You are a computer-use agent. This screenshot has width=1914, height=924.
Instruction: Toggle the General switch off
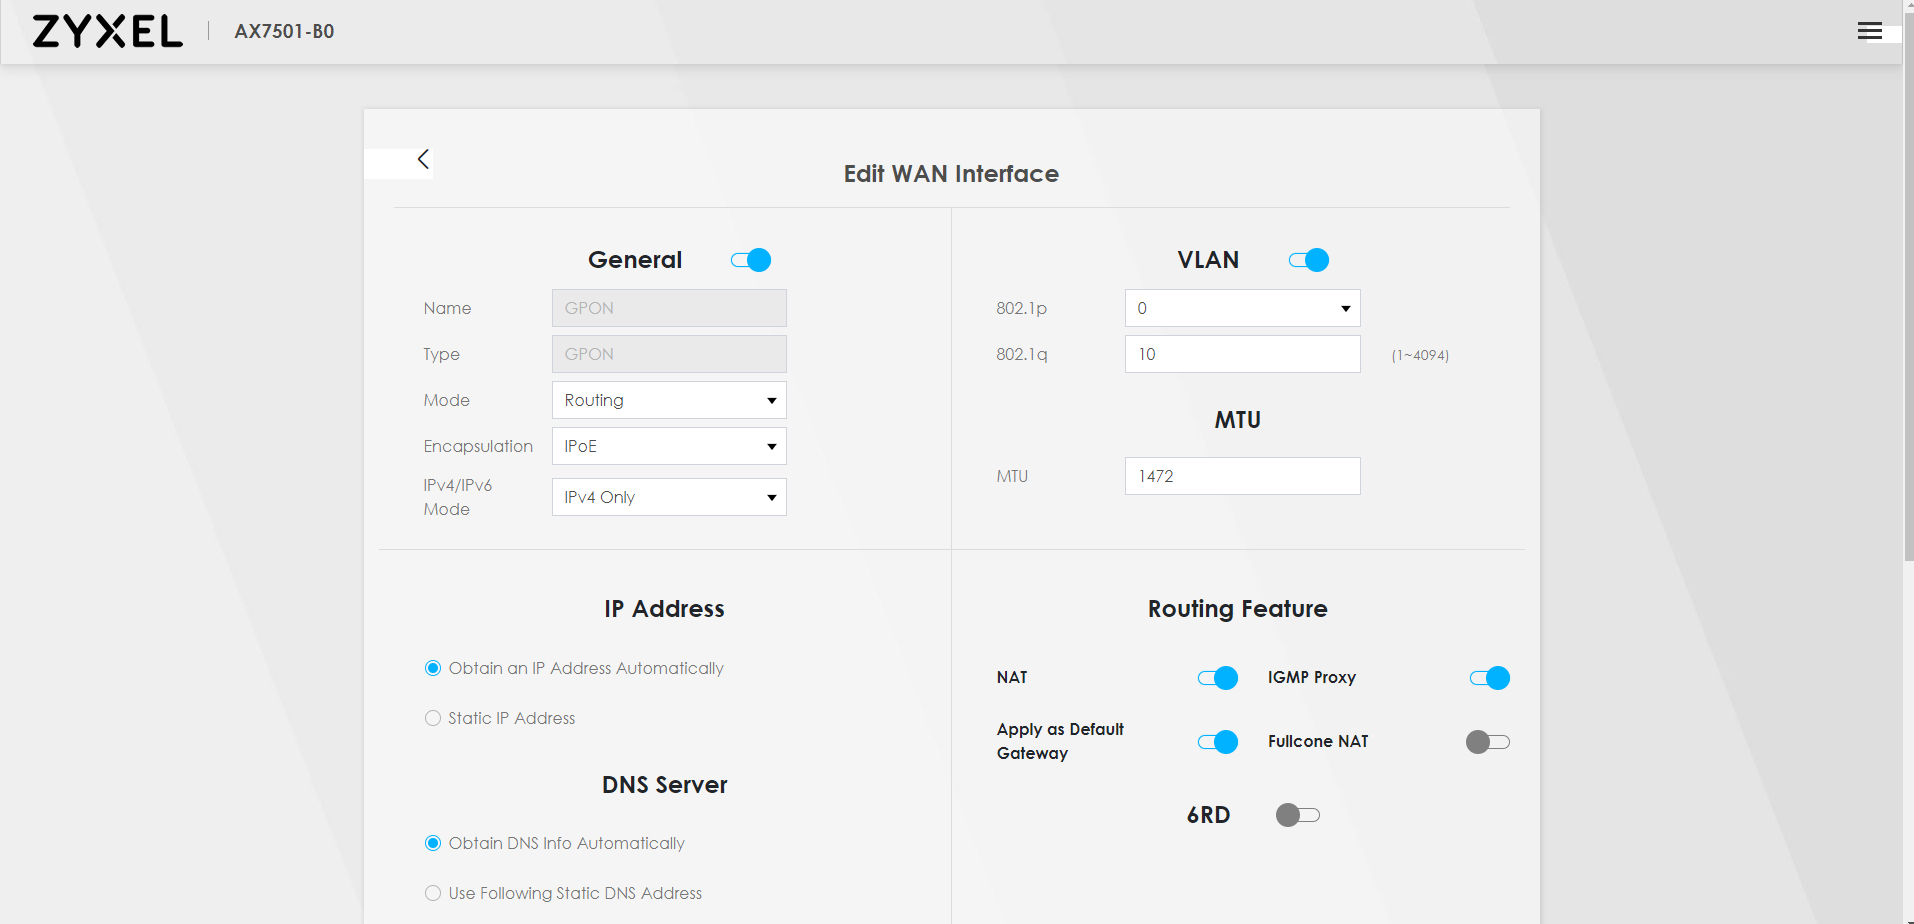751,260
